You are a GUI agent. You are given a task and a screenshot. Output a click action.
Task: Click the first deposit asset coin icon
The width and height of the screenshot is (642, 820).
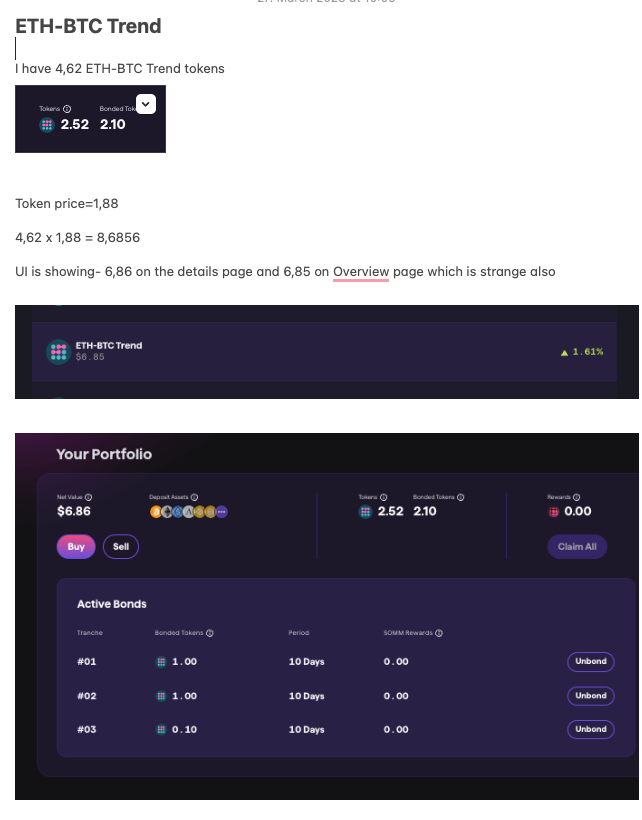pos(155,512)
